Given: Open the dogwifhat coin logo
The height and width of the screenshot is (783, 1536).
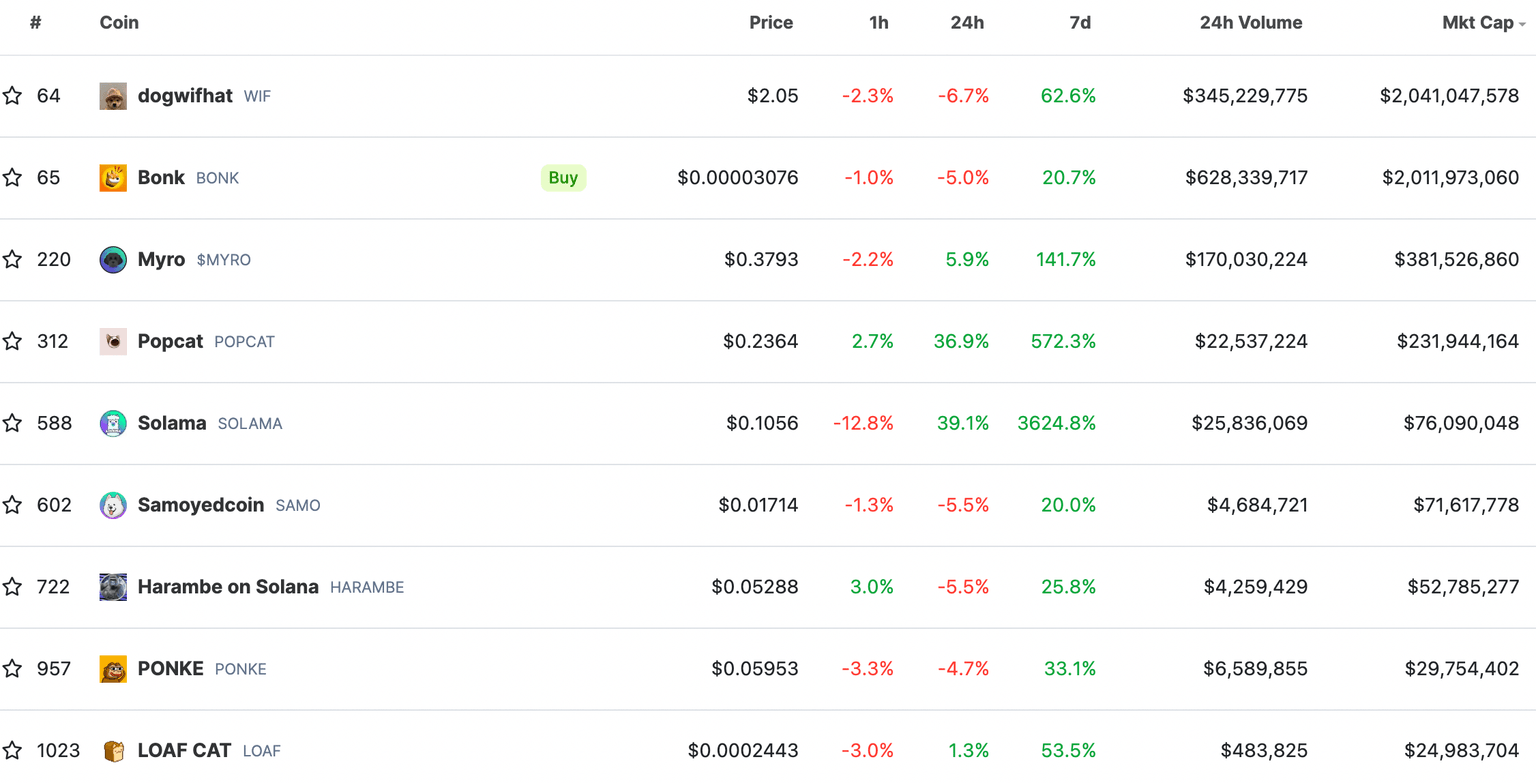Looking at the screenshot, I should (x=113, y=96).
